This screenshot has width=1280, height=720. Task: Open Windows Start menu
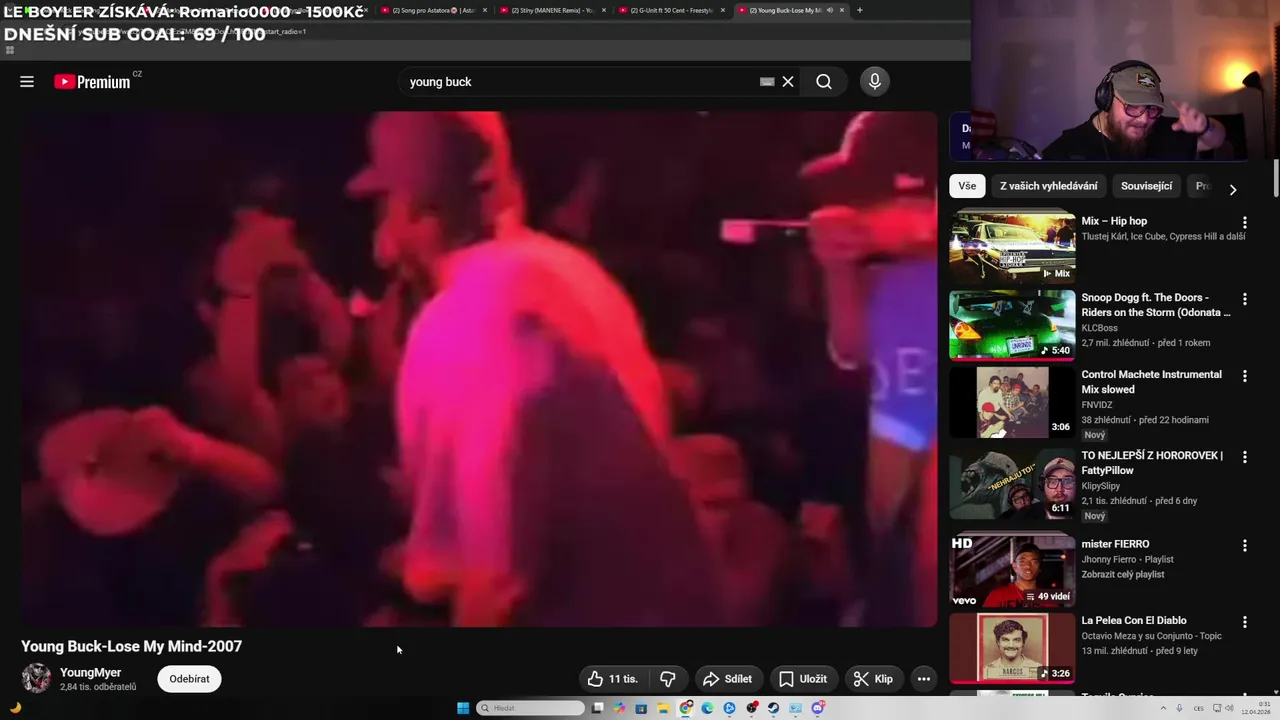pyautogui.click(x=463, y=708)
